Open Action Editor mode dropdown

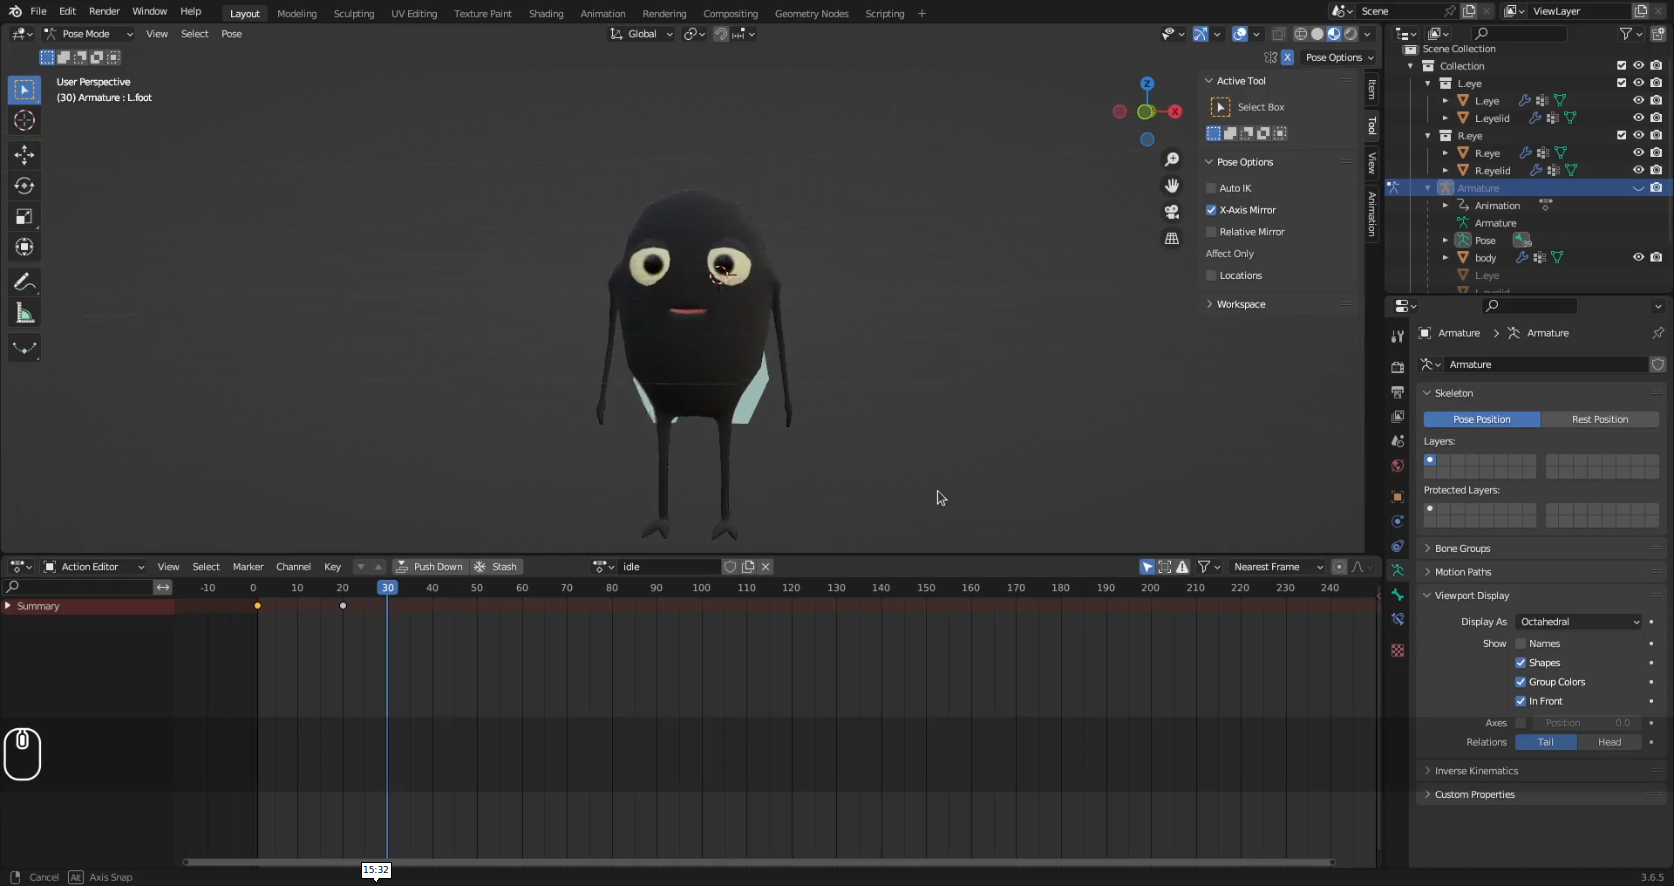94,567
